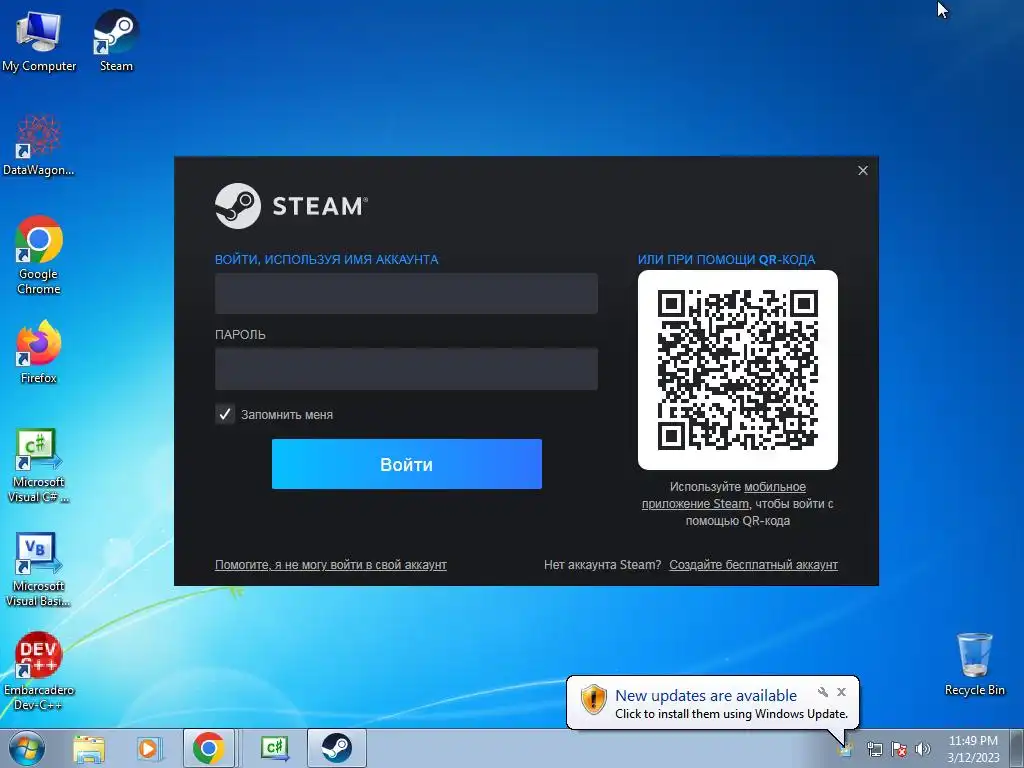Open the network tray icon
Screen dimensions: 1024x768
point(874,749)
